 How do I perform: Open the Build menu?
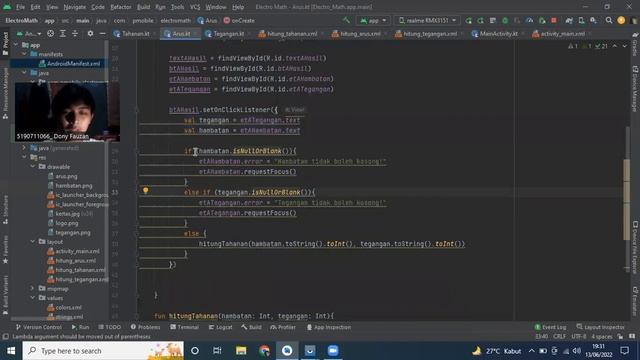[143, 7]
